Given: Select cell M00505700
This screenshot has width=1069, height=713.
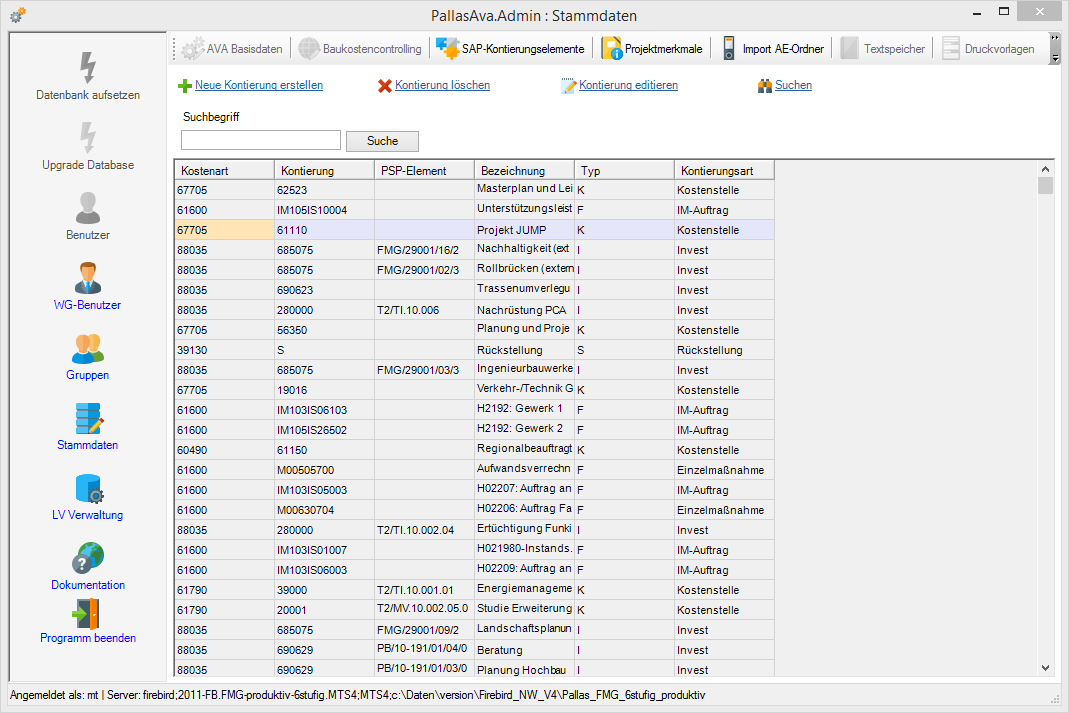Looking at the screenshot, I should pyautogui.click(x=325, y=470).
